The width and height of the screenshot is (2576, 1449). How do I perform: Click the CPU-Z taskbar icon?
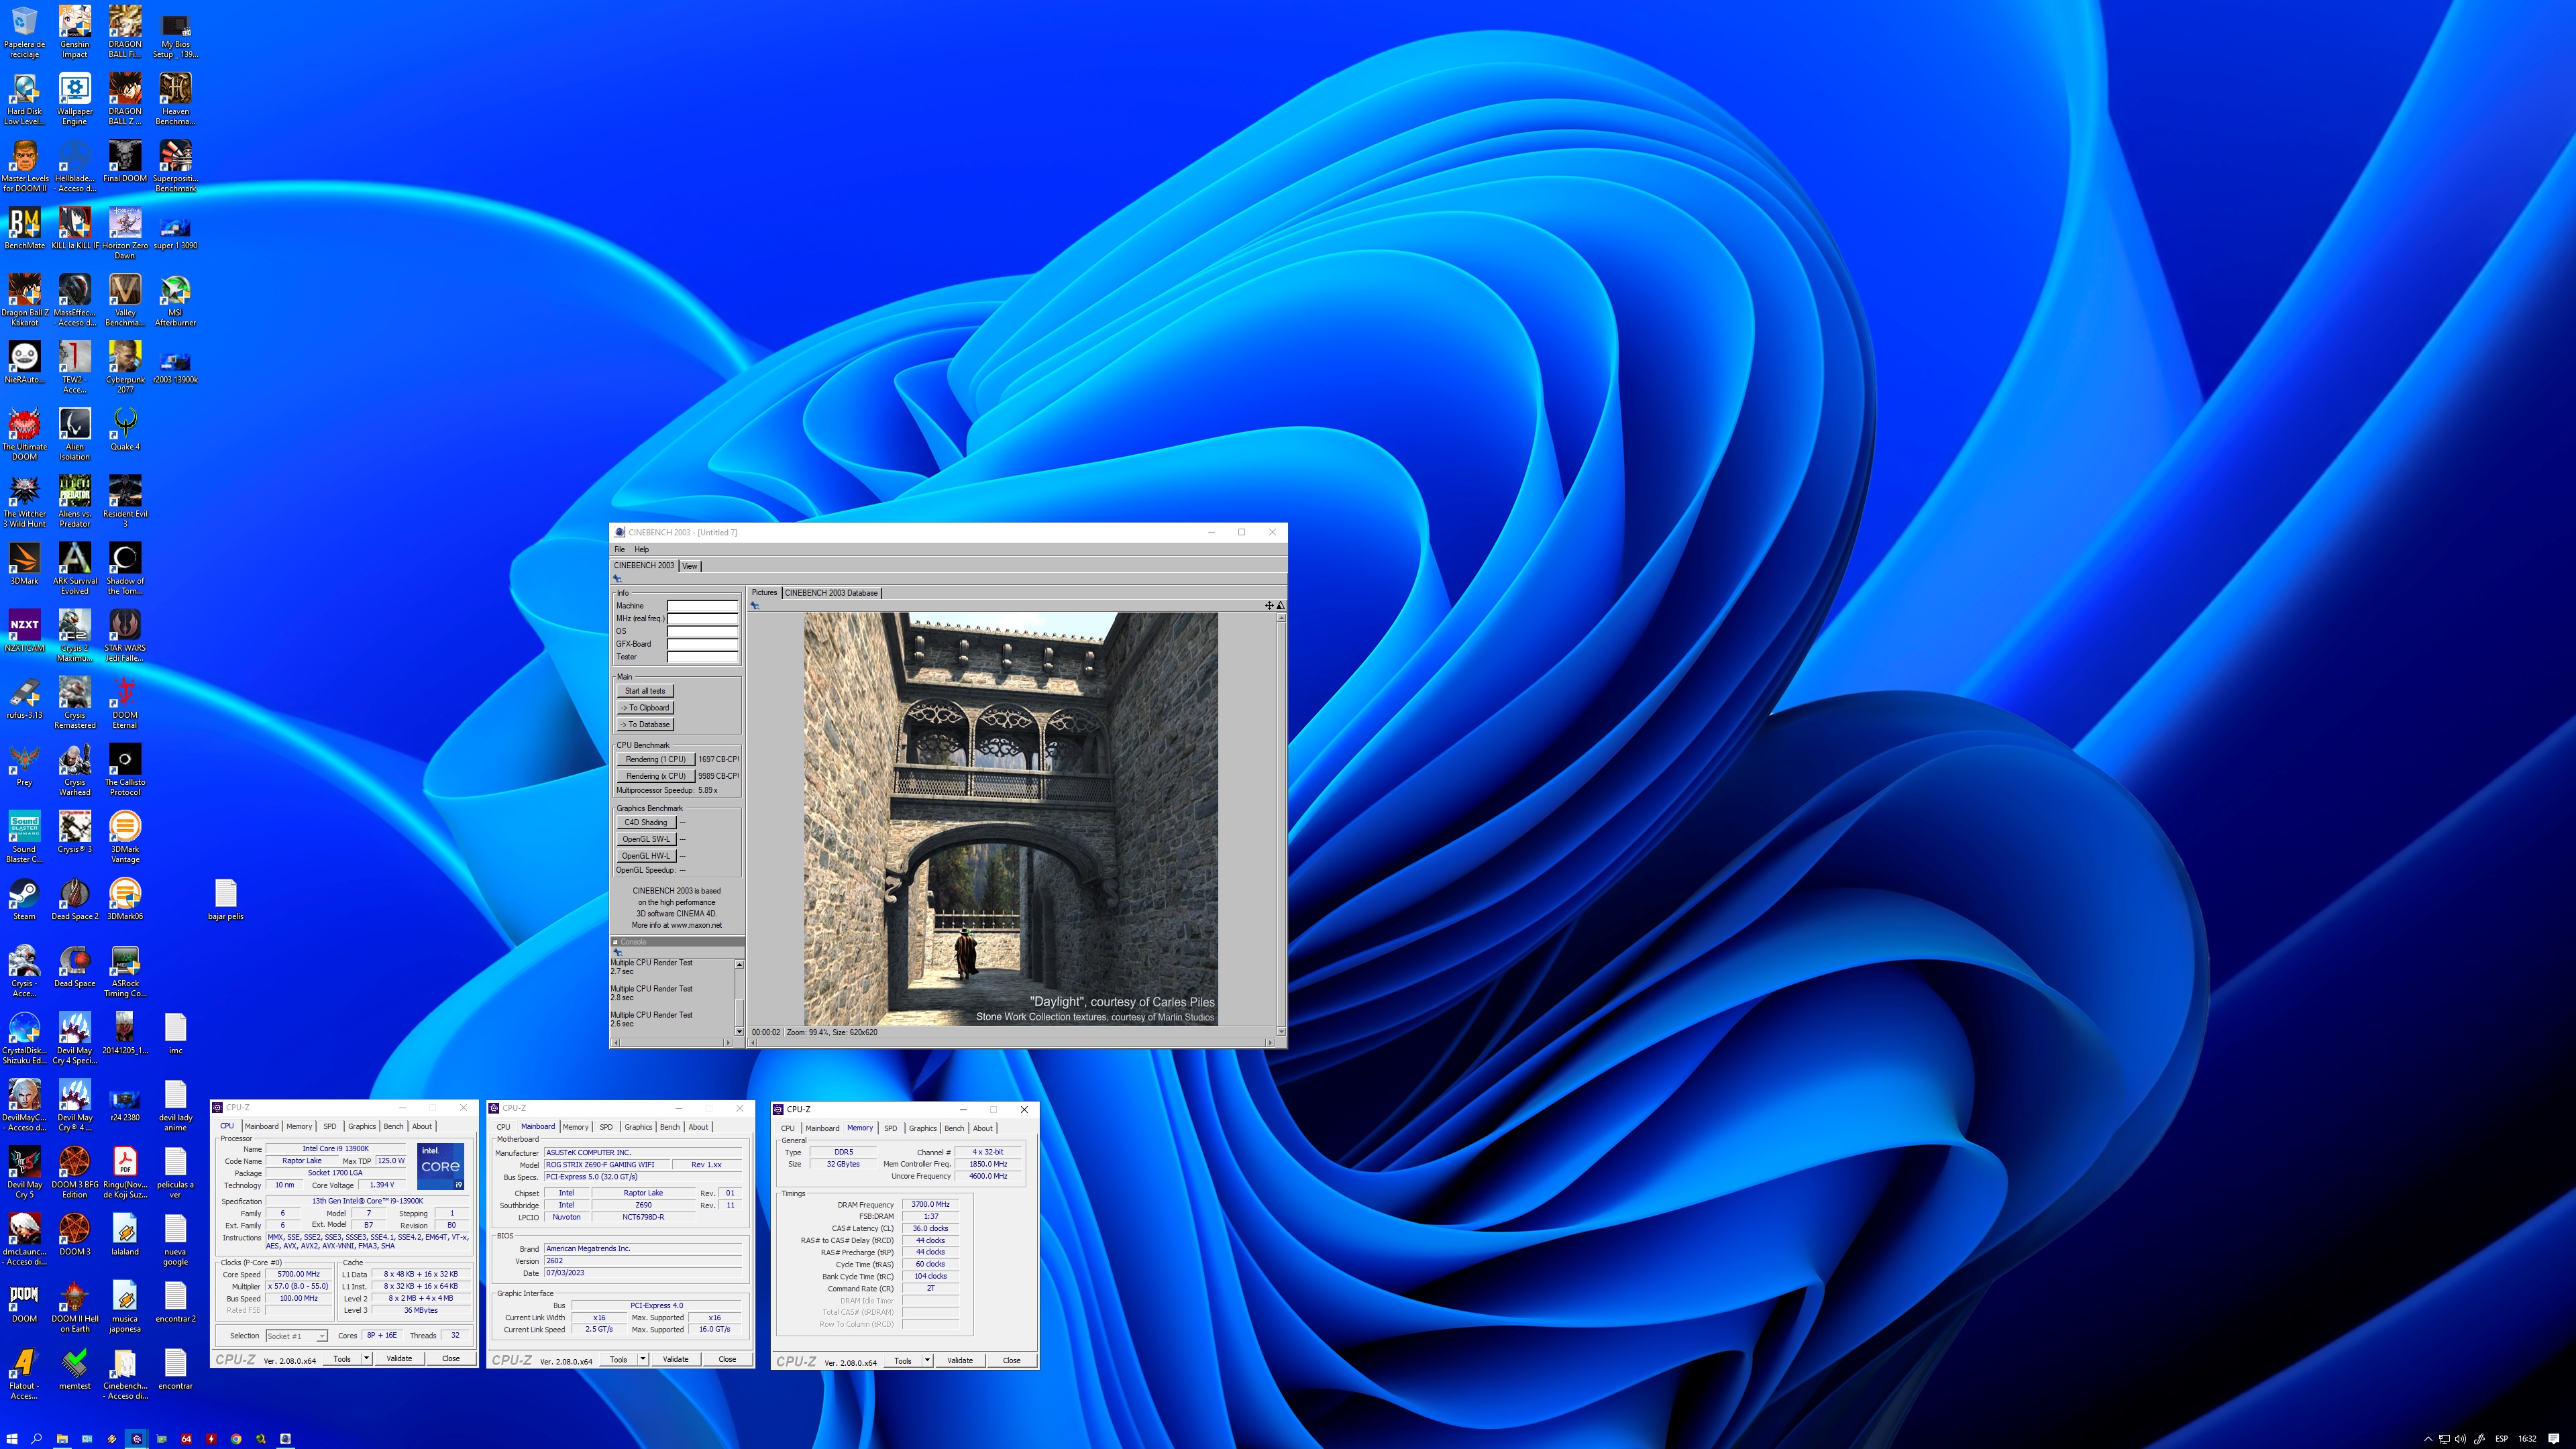pos(137,1439)
